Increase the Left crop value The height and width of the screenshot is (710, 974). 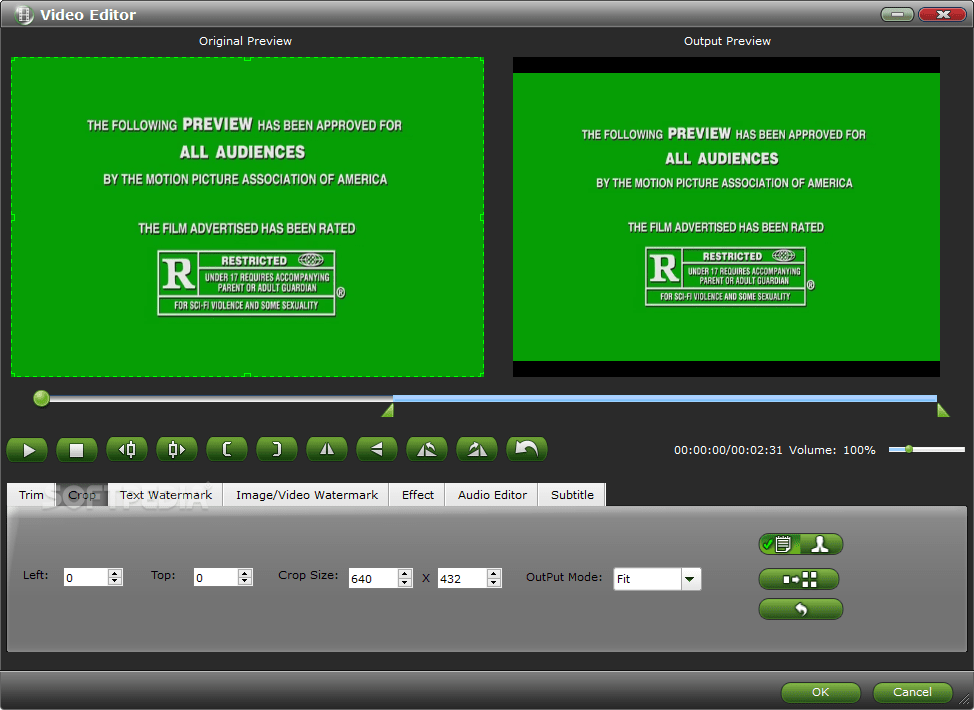tap(115, 573)
